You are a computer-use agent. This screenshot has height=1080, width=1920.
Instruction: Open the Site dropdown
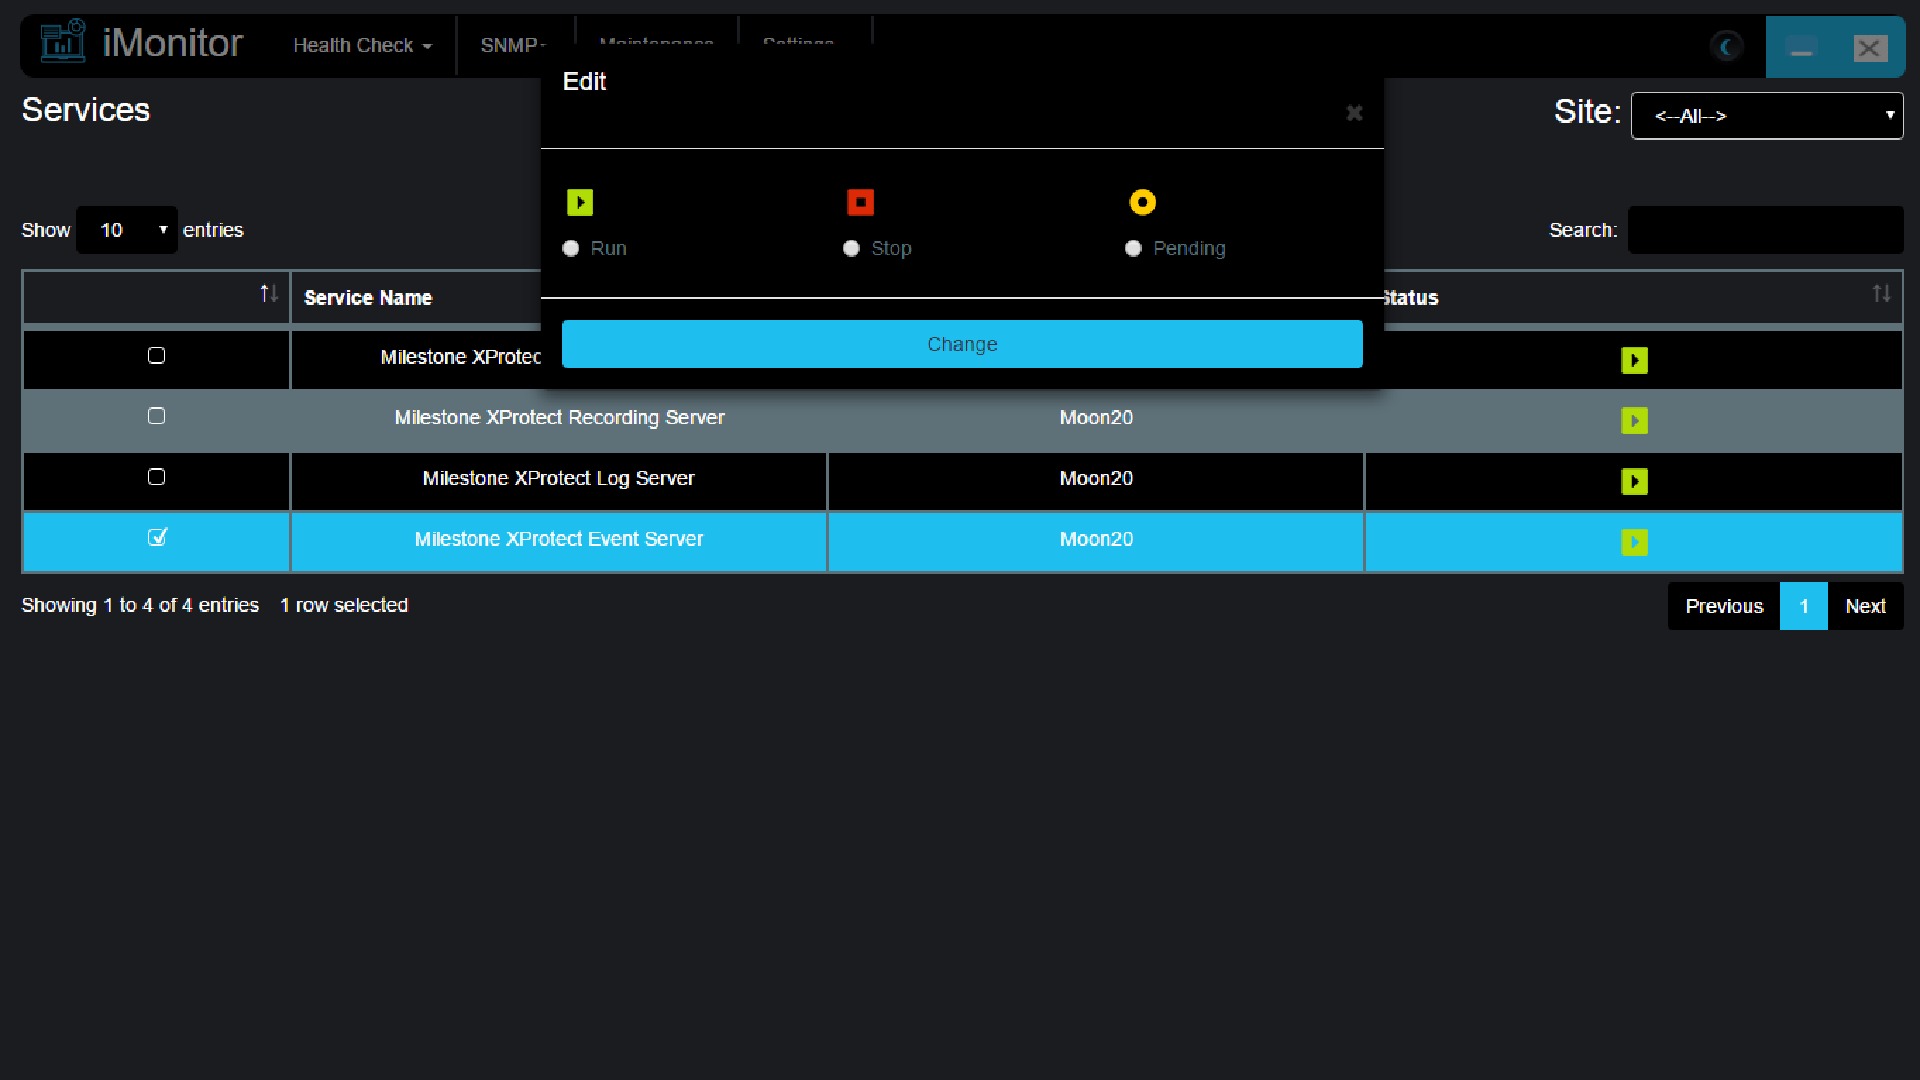[1766, 116]
